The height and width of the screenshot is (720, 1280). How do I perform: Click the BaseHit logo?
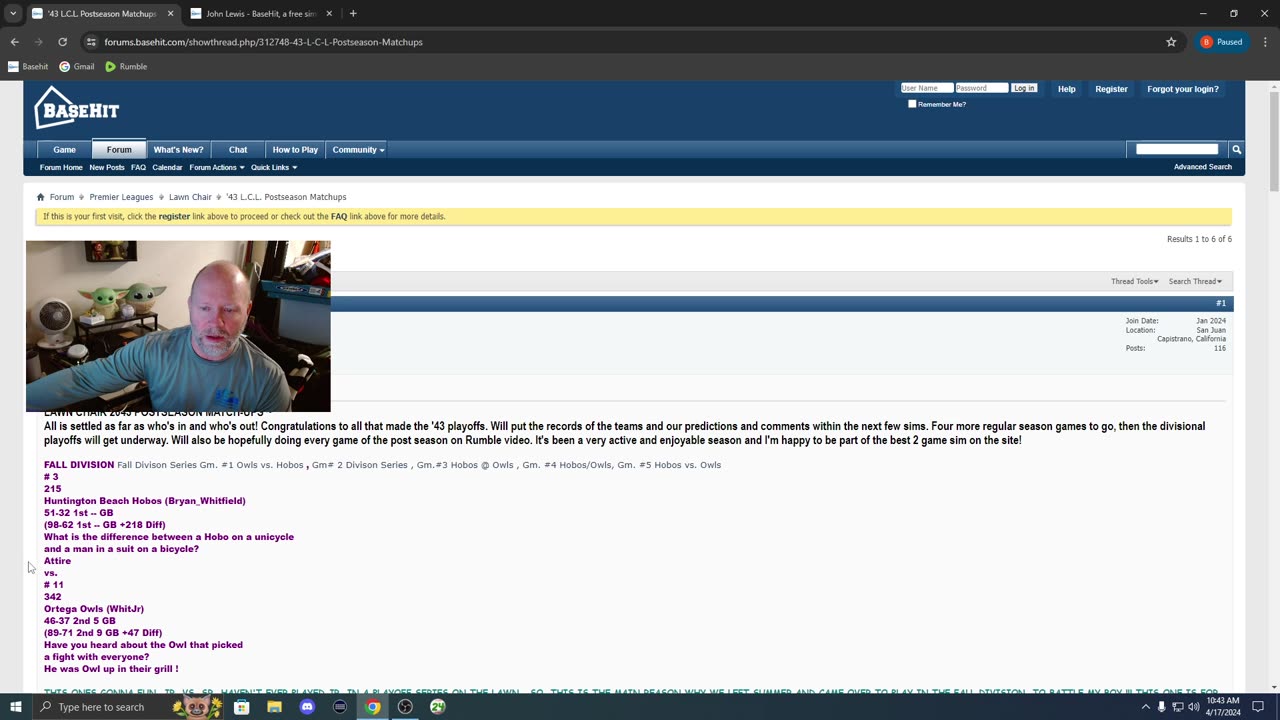coord(77,108)
